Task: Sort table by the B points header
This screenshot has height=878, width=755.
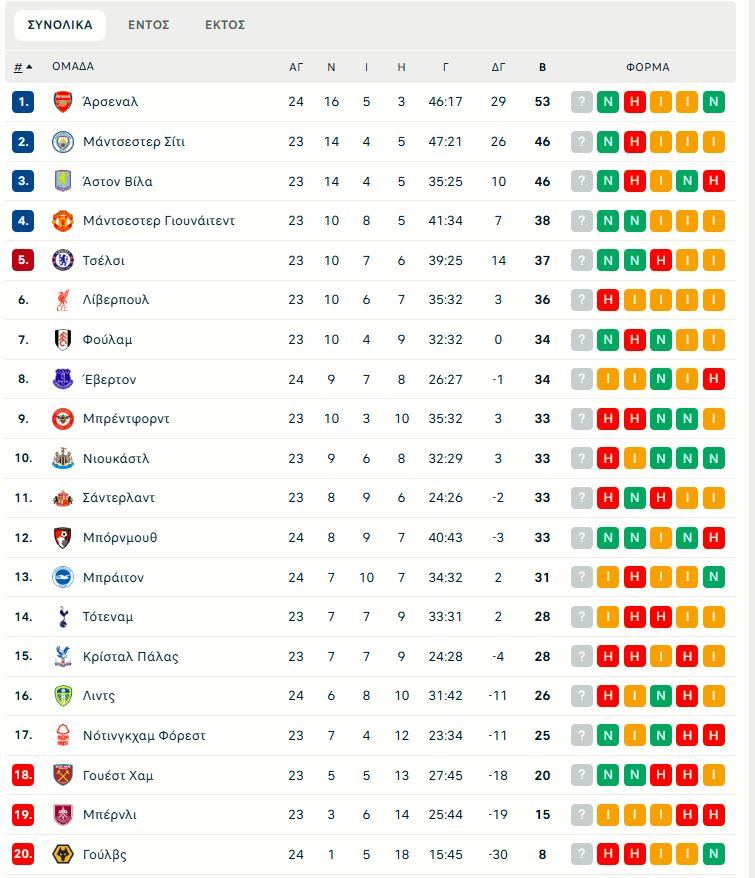Action: click(543, 67)
